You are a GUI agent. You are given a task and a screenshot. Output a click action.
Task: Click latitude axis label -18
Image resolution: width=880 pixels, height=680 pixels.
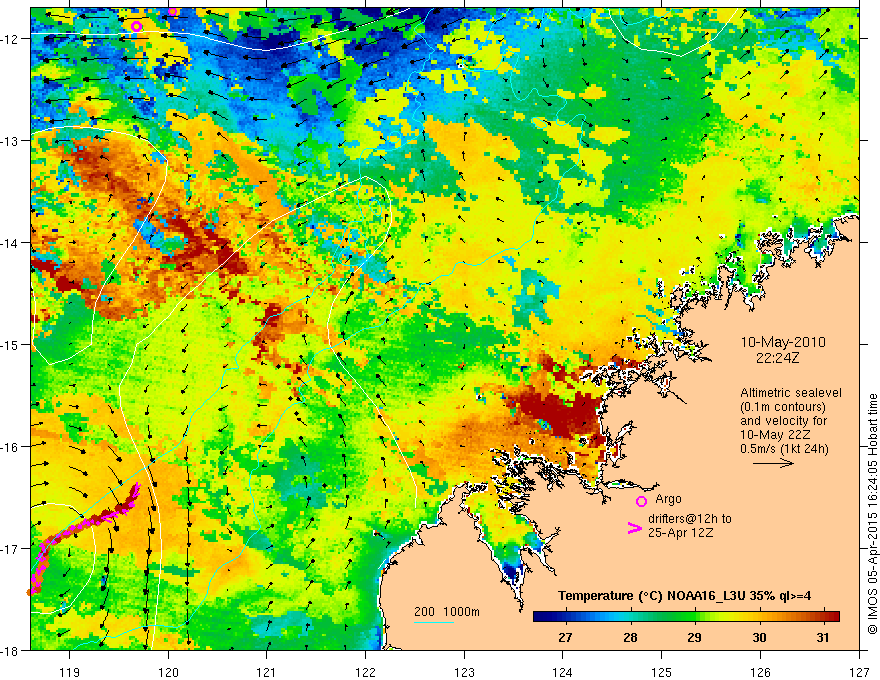[11, 650]
